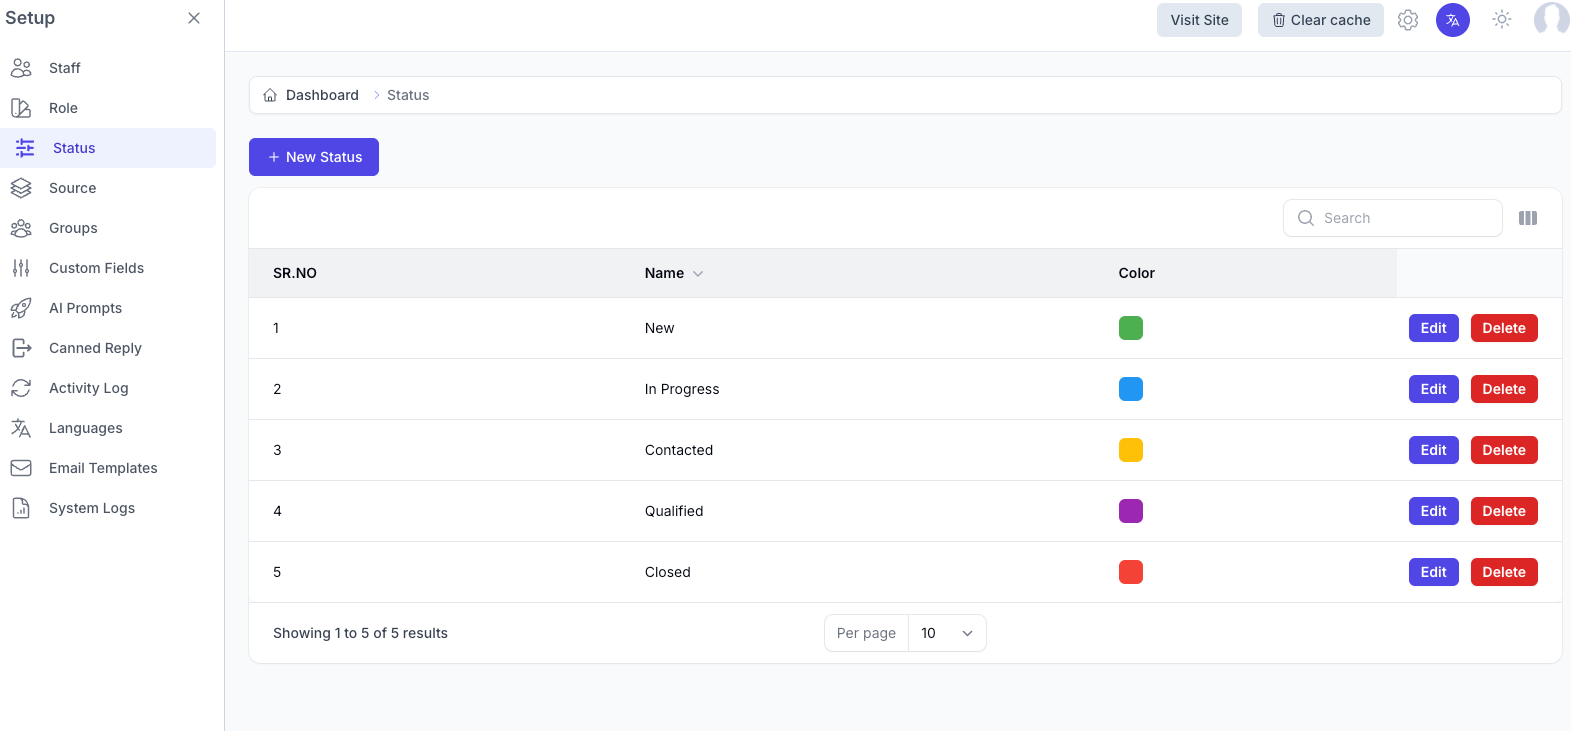Click the Custom Fields adjustments icon
The width and height of the screenshot is (1571, 731).
21,268
